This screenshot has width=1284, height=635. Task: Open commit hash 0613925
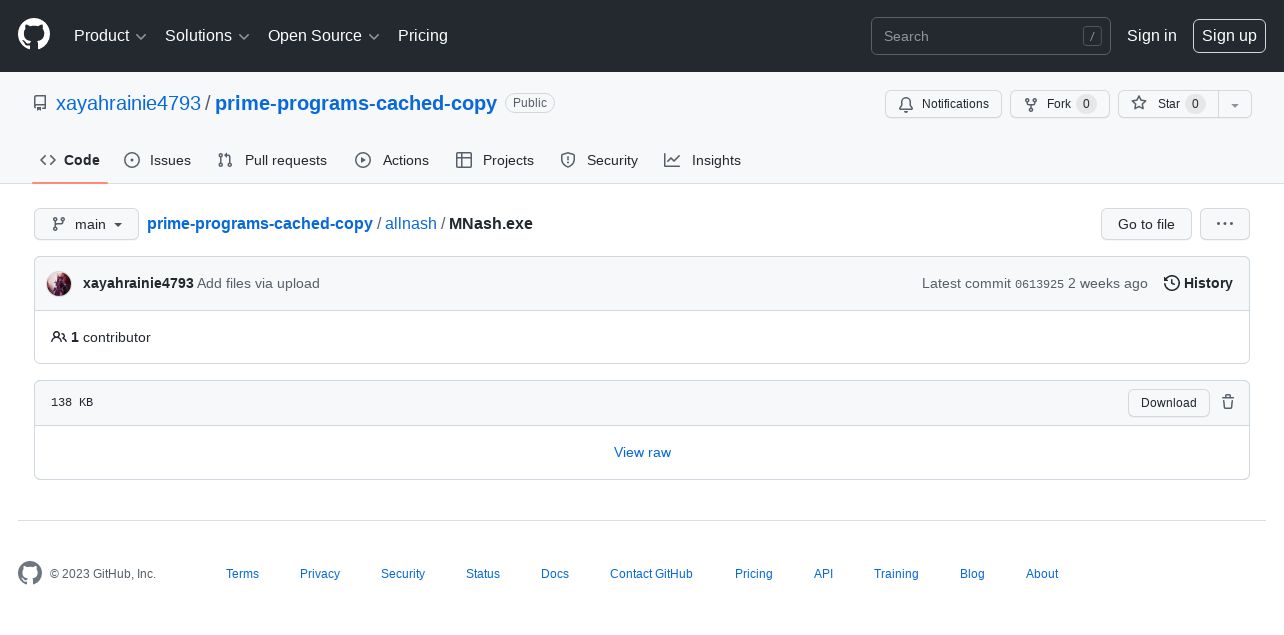coord(1039,284)
